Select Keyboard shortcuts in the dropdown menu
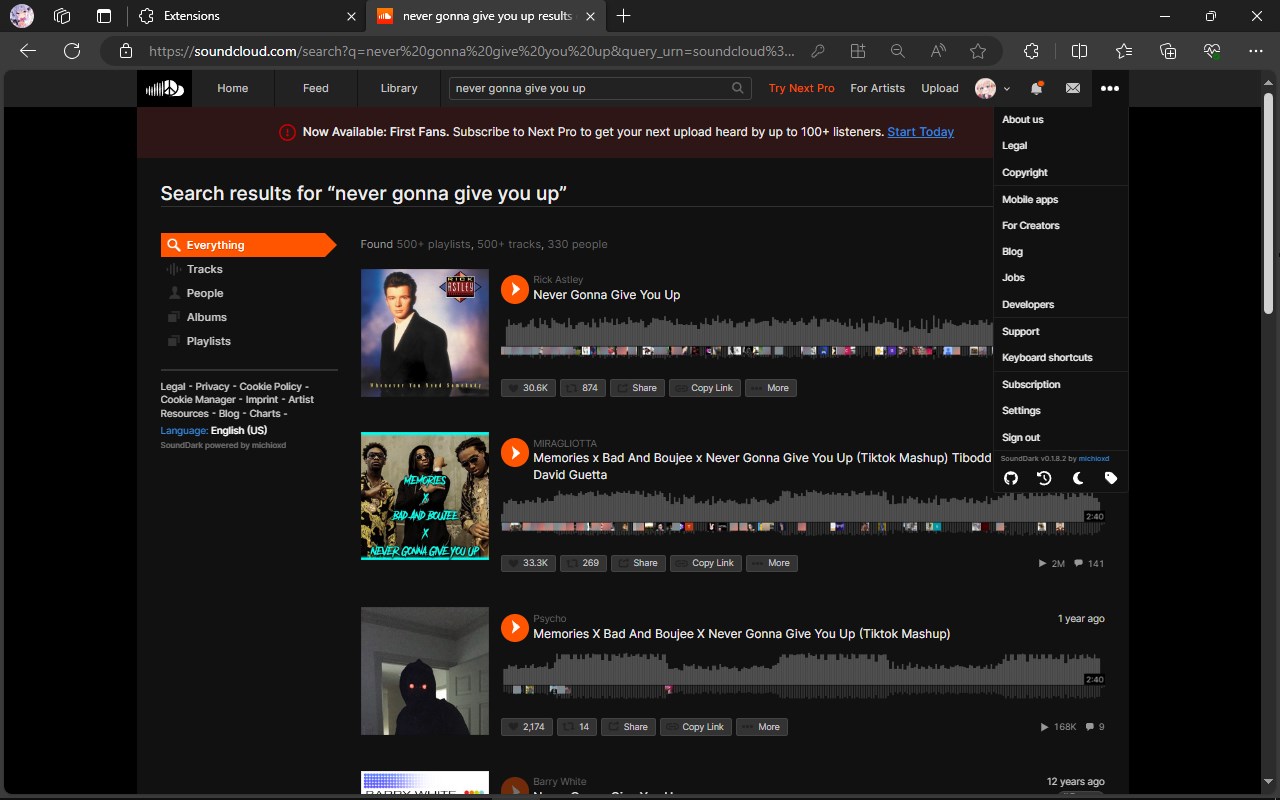Screen dimensions: 1280x800 (x=1061, y=358)
